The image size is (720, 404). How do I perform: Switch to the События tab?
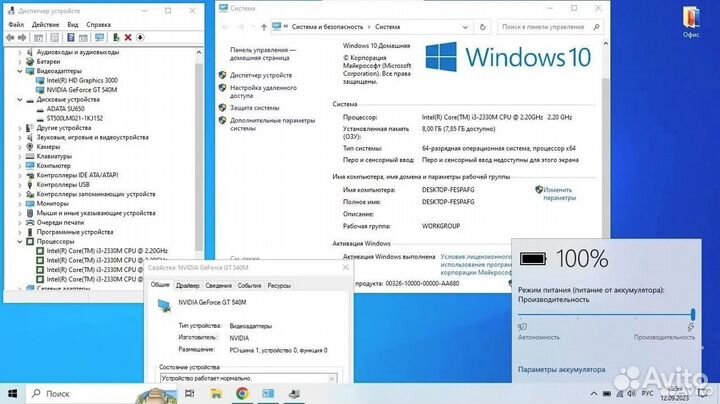pyautogui.click(x=249, y=286)
